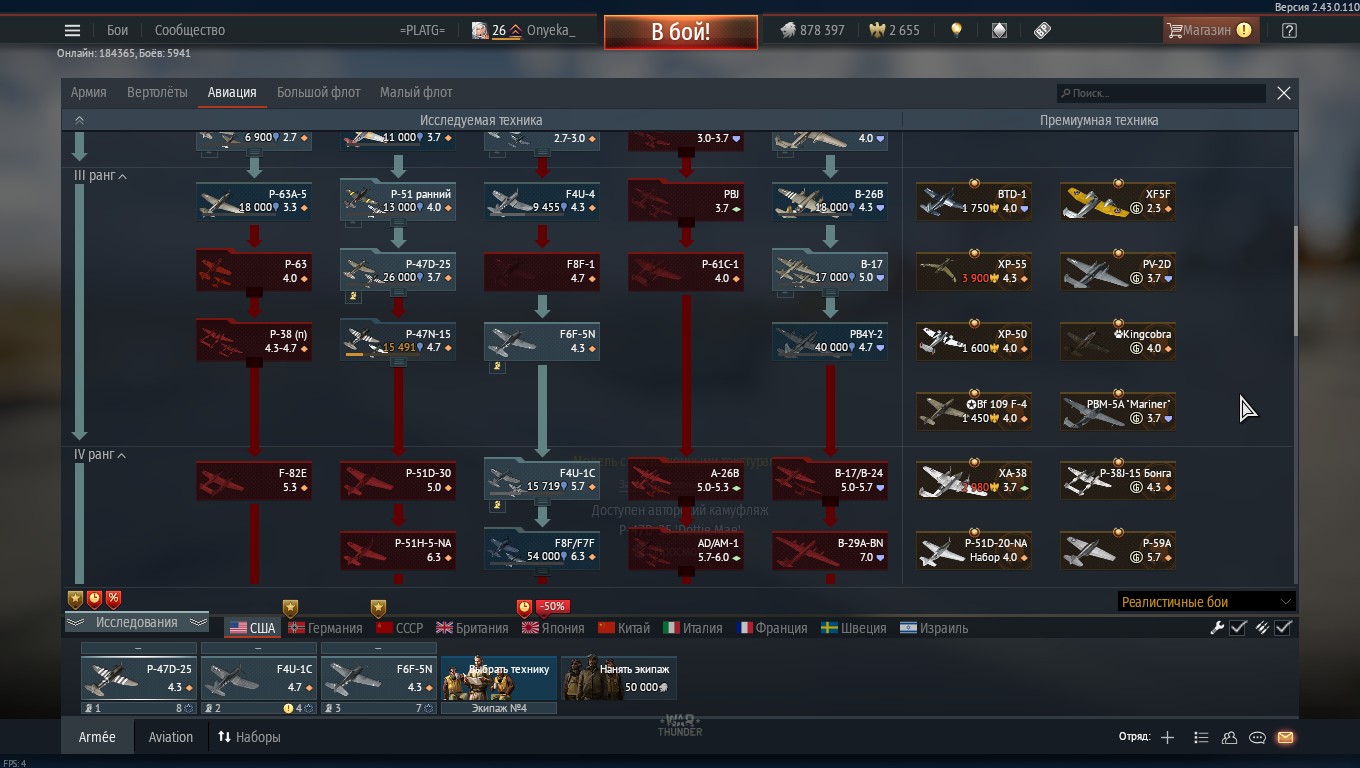Switch to Армия tab
1360x768 pixels.
coord(89,92)
